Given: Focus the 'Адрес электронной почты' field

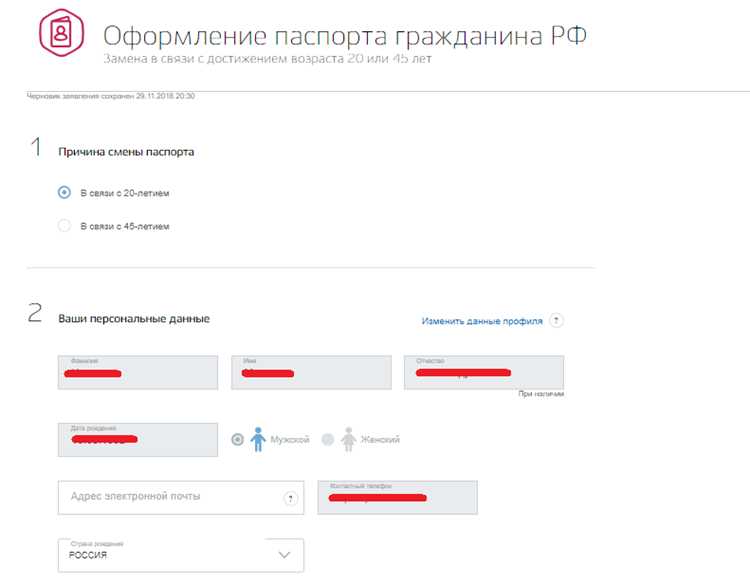Looking at the screenshot, I should [181, 498].
